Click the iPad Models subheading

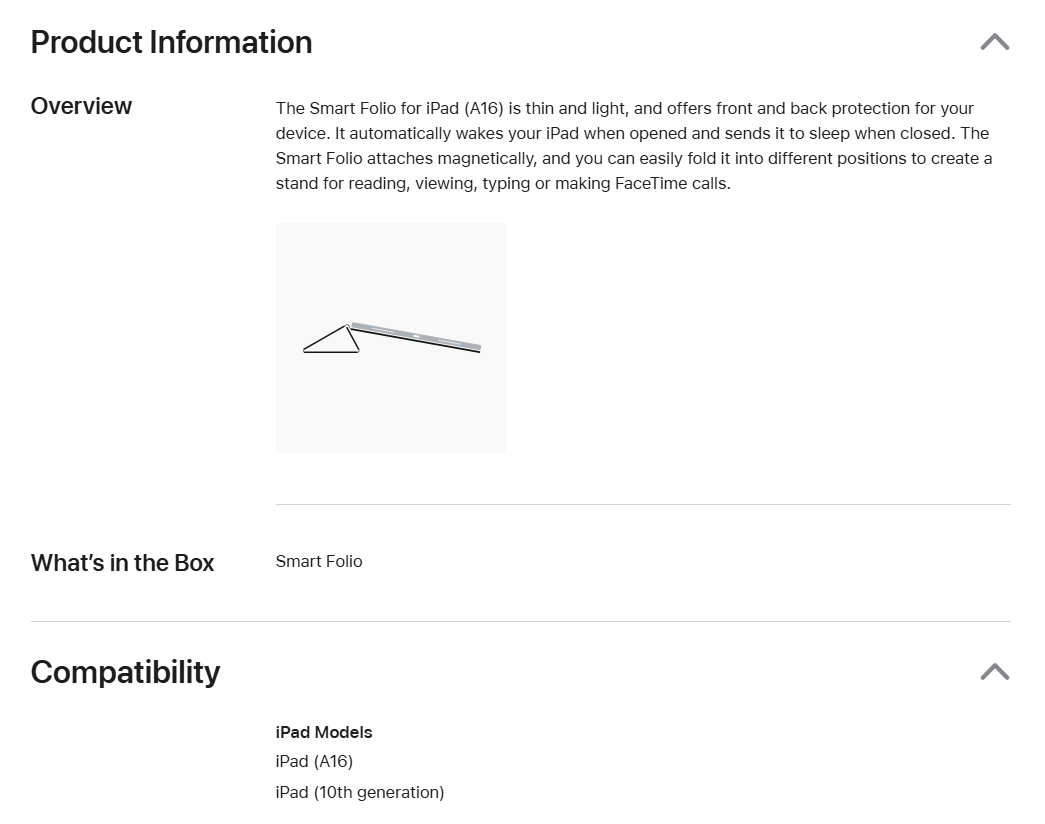(x=324, y=732)
